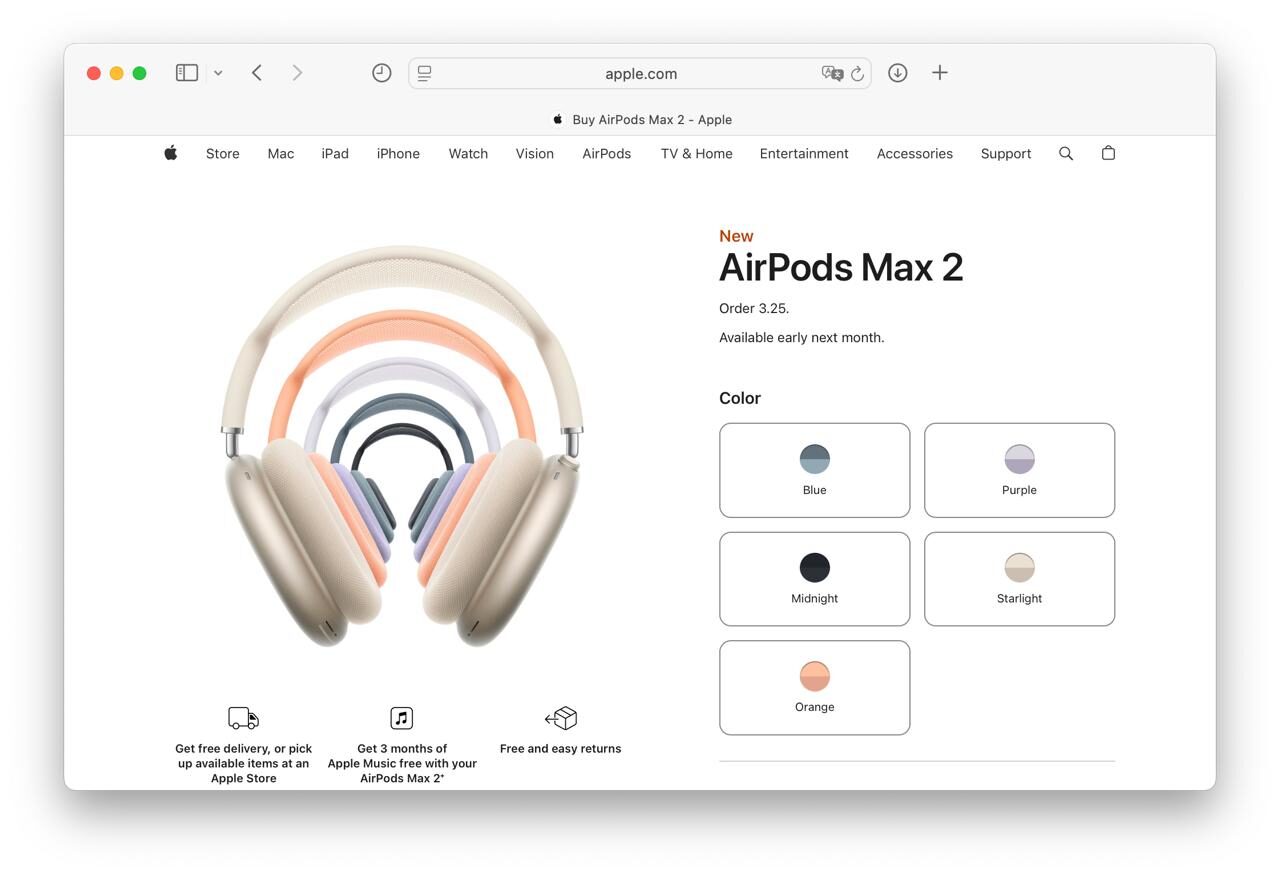
Task: Open the Downloads list
Action: tap(897, 72)
